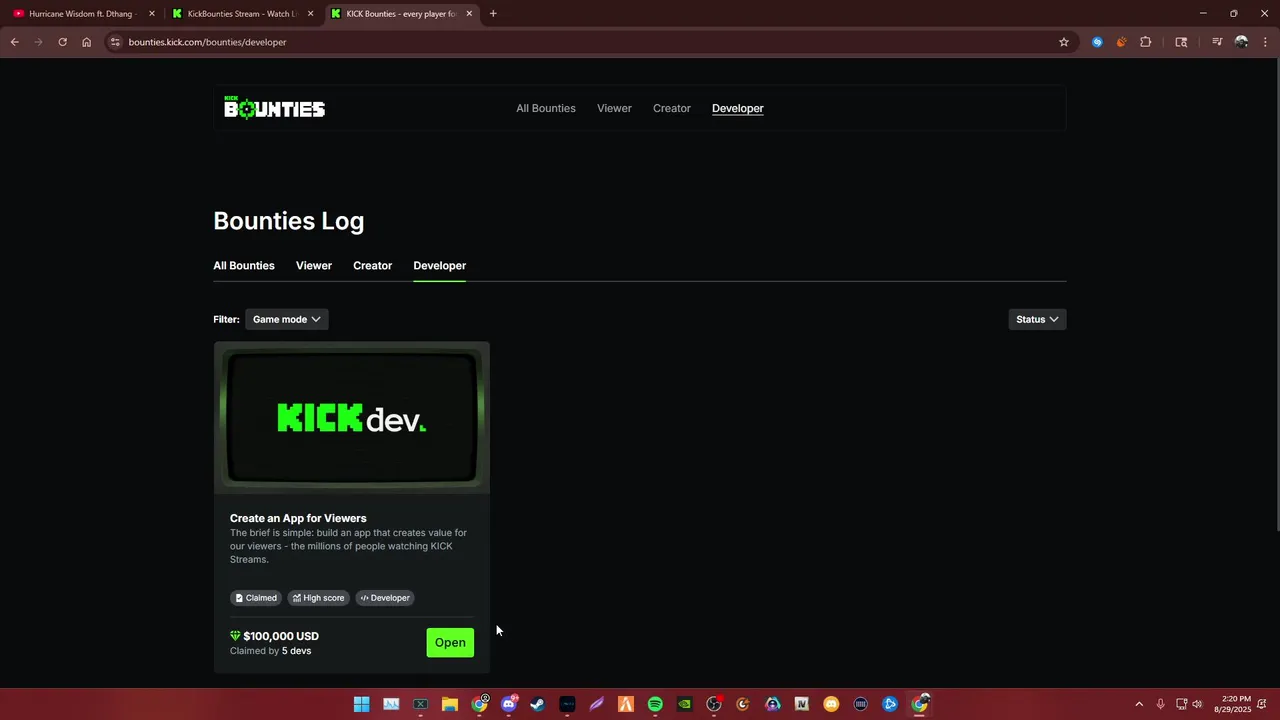1280x720 pixels.
Task: Open the Create an App bounty
Action: coord(450,642)
